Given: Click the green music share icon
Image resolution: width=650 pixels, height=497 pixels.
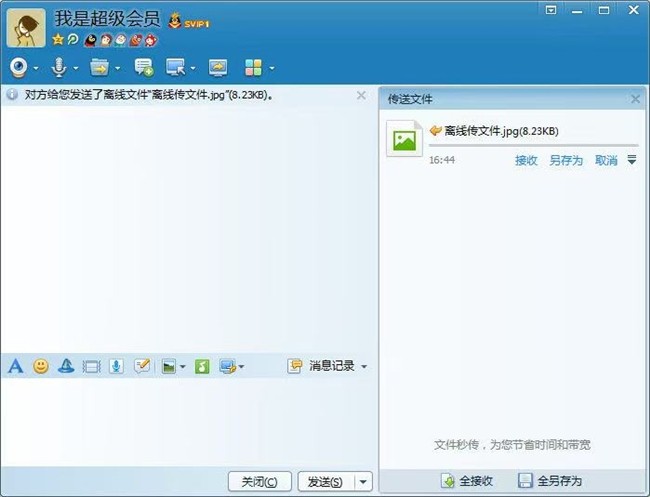Looking at the screenshot, I should (x=202, y=366).
